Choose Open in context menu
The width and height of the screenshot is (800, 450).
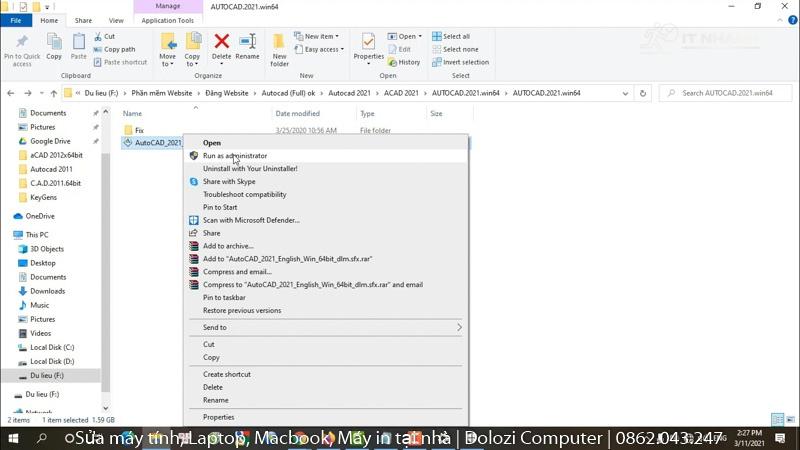coord(212,143)
